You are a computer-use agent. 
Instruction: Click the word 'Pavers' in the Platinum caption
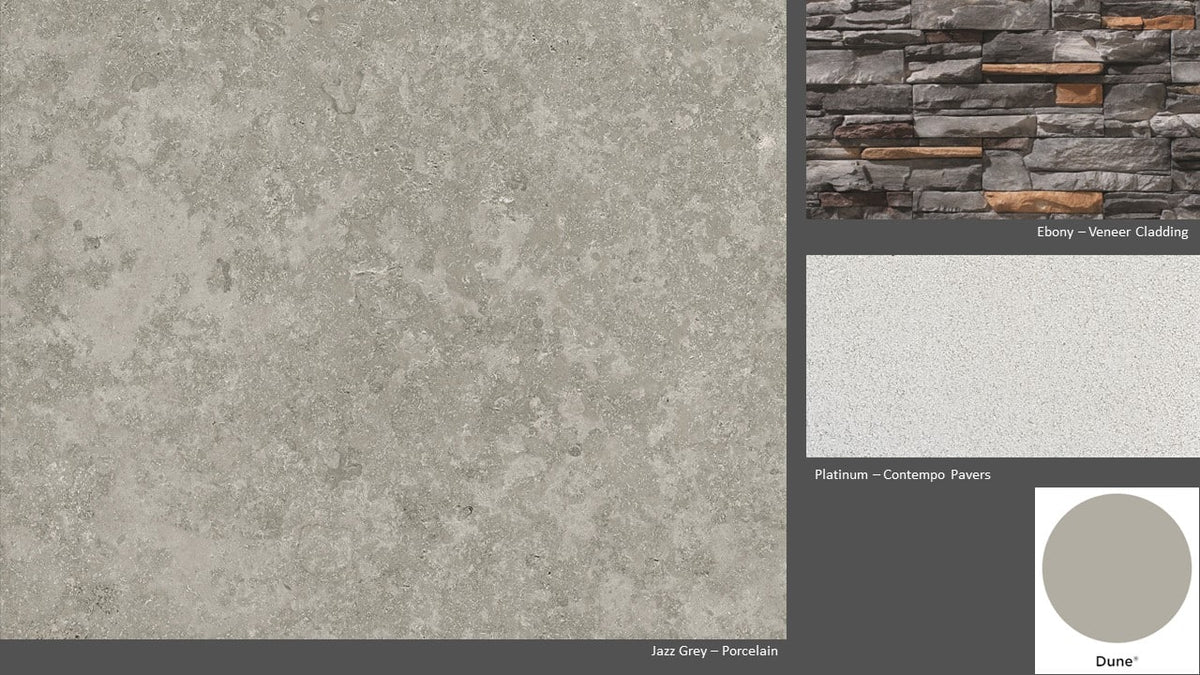click(969, 474)
